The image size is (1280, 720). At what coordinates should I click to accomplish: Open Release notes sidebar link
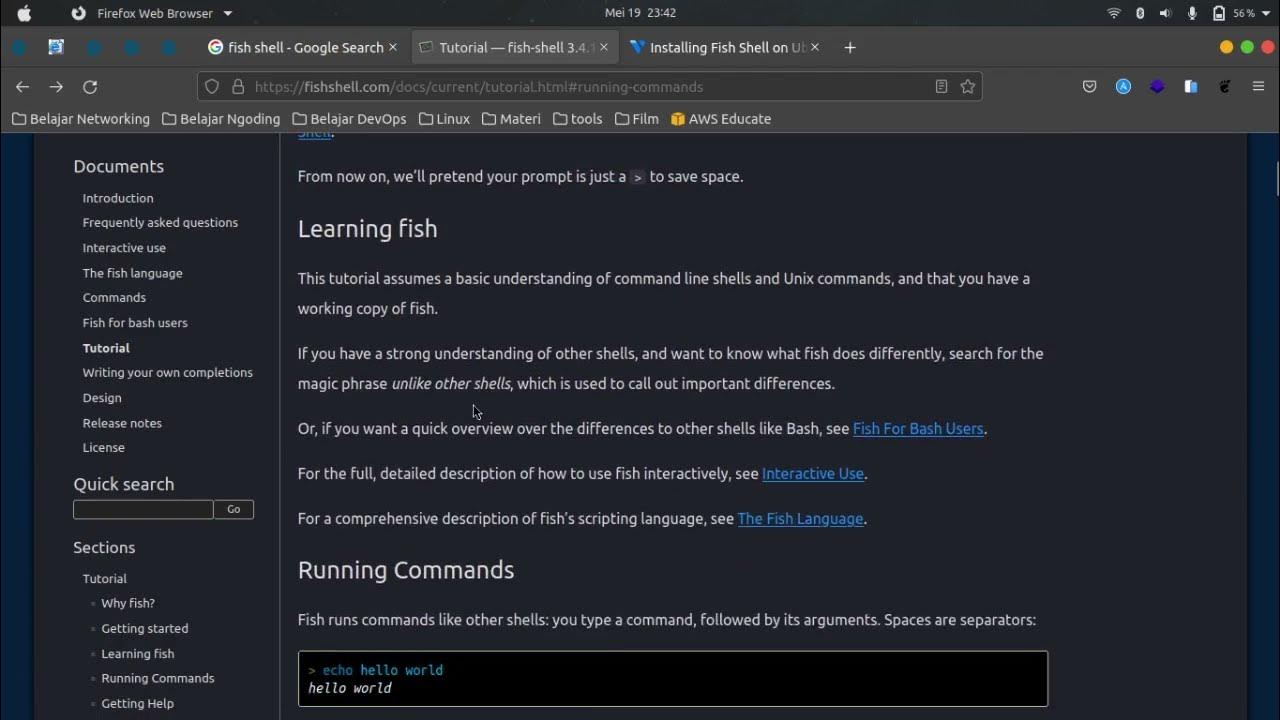[122, 423]
